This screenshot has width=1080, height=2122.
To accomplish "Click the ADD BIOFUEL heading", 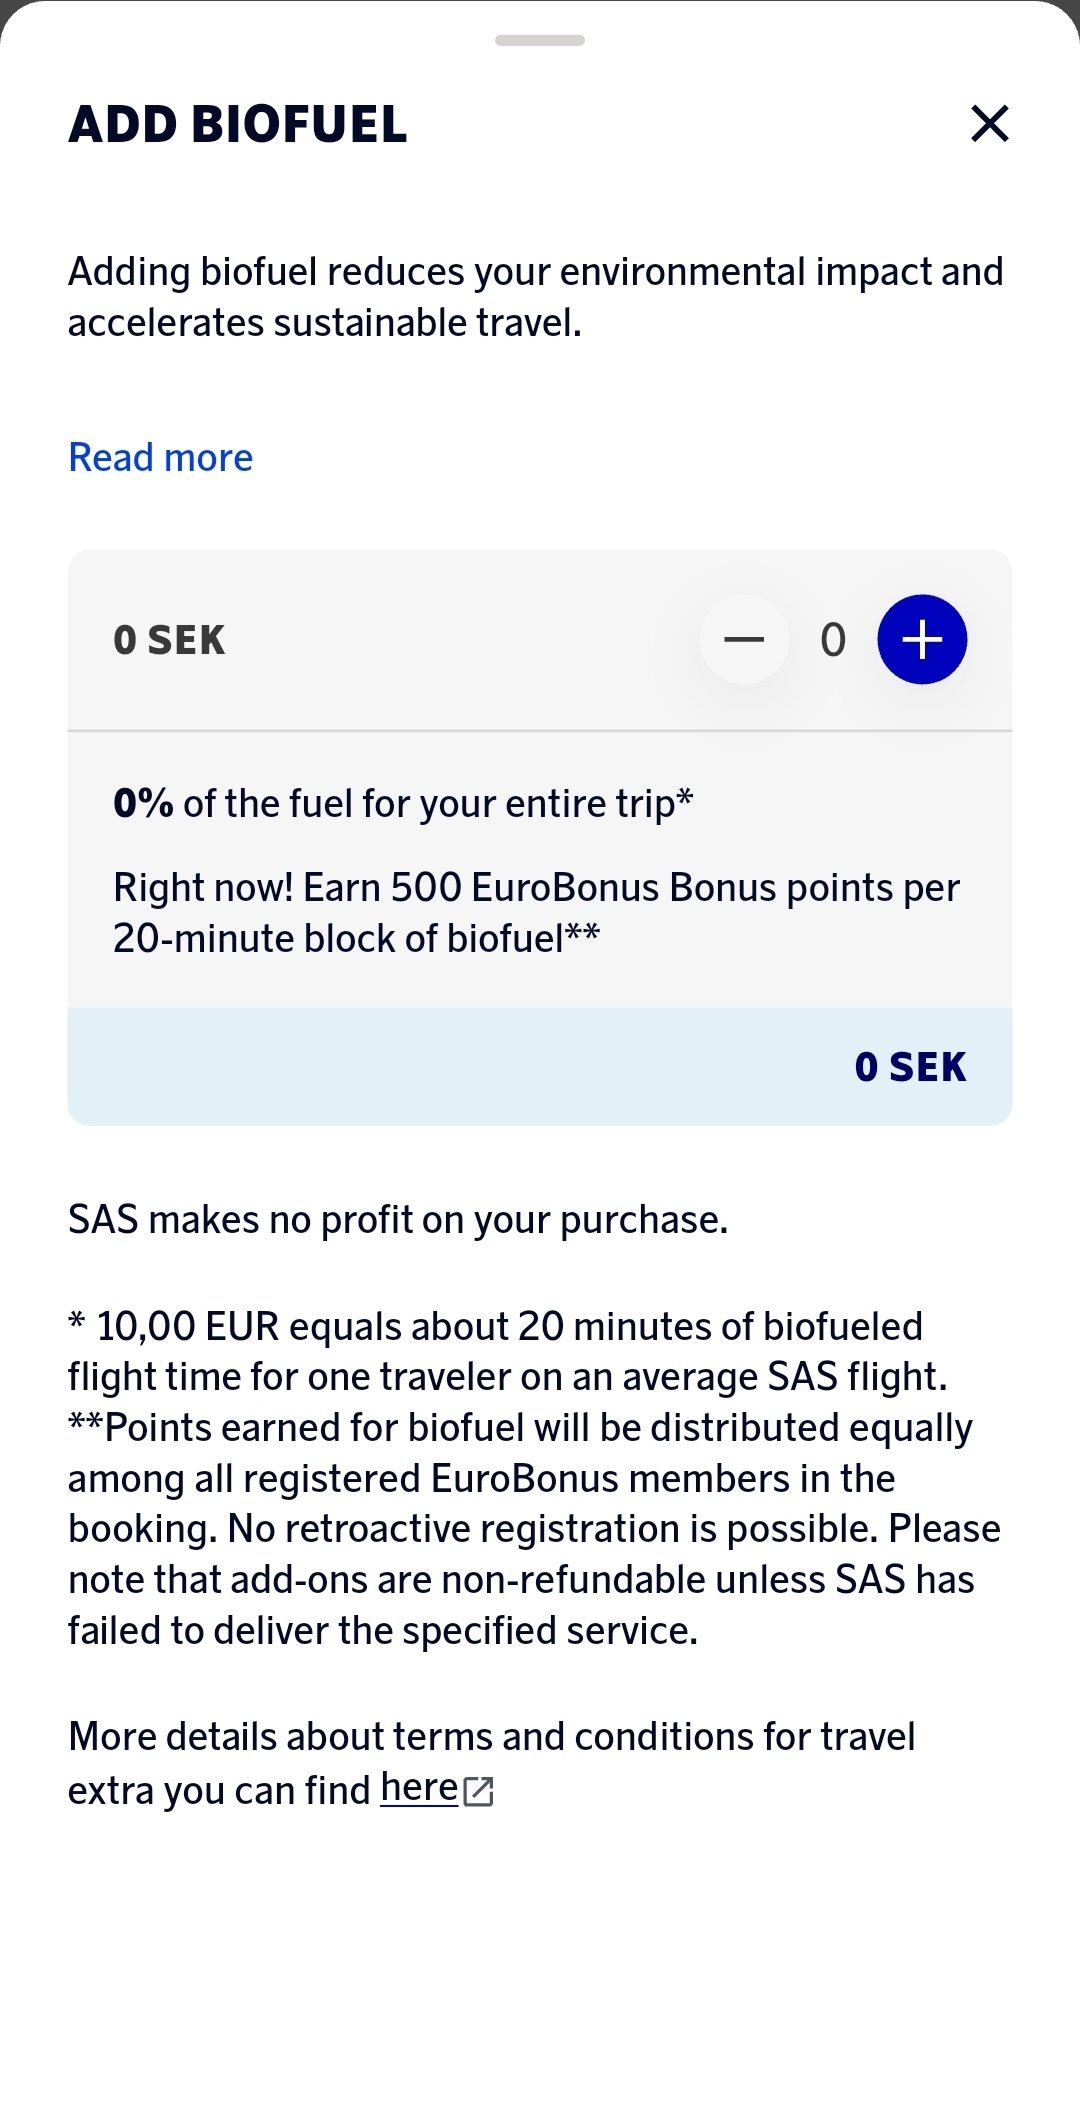I will (x=238, y=125).
